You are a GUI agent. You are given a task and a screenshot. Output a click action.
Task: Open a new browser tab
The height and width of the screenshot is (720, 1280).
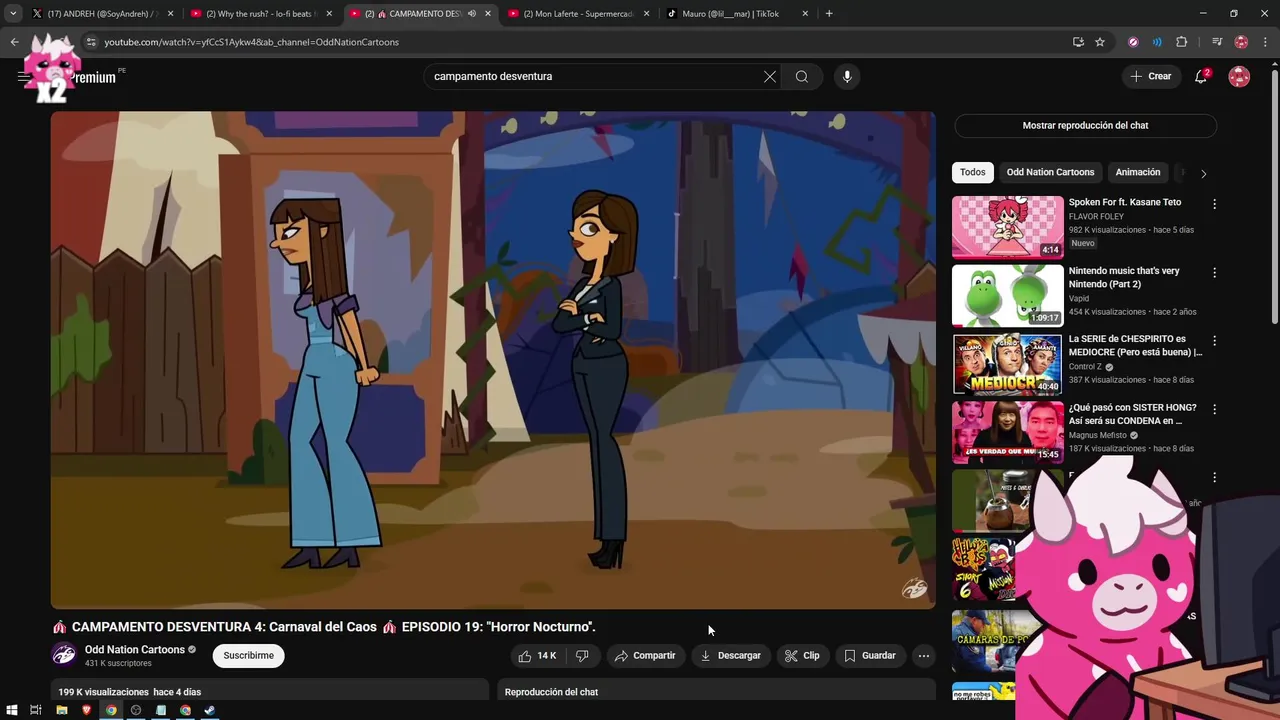click(829, 14)
